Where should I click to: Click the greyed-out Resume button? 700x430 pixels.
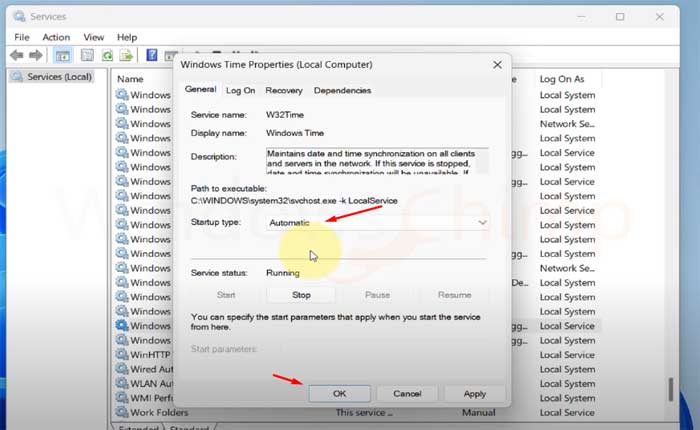[x=454, y=295]
